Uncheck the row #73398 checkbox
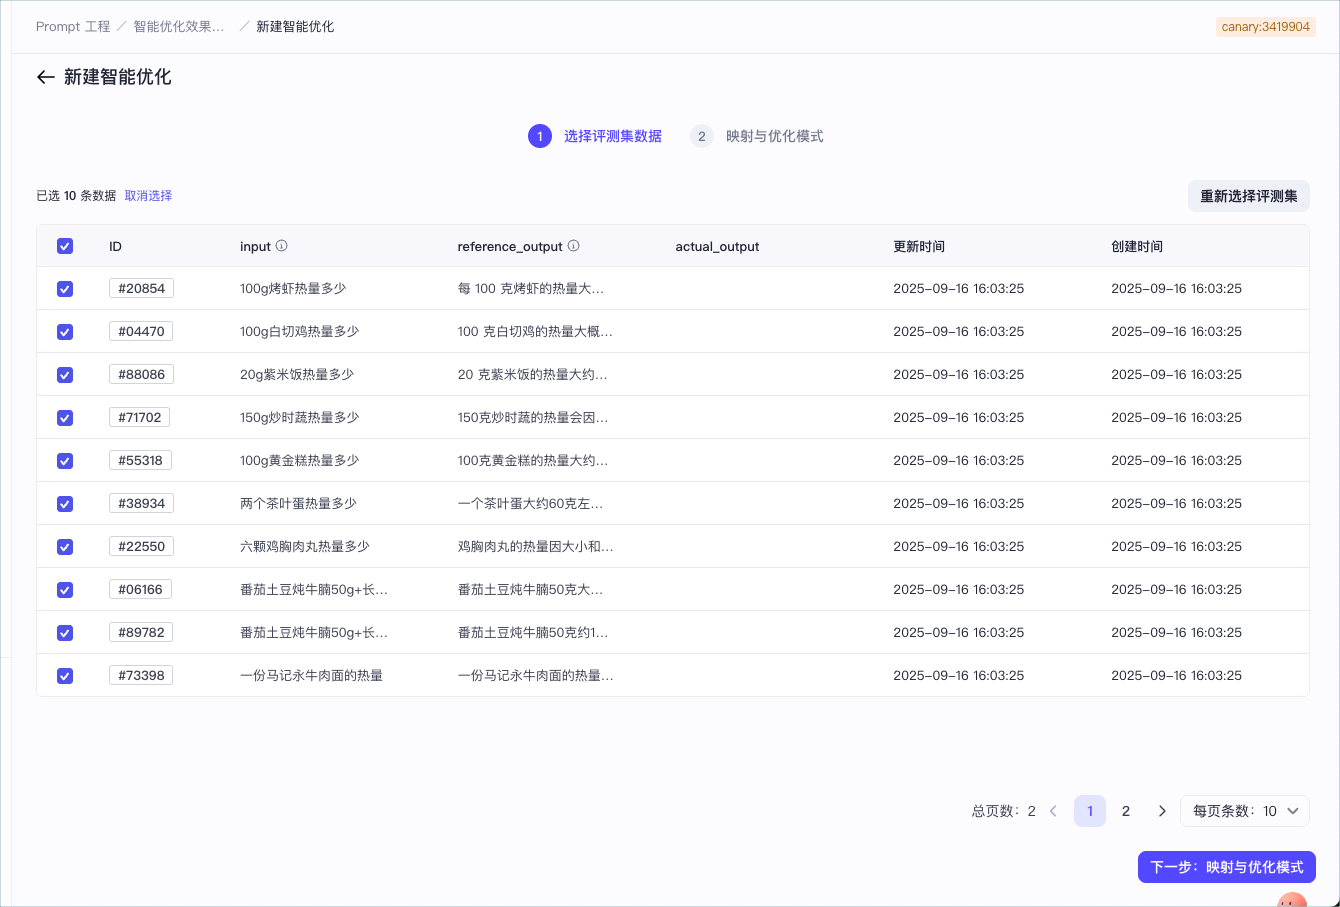This screenshot has width=1340, height=907. (65, 676)
